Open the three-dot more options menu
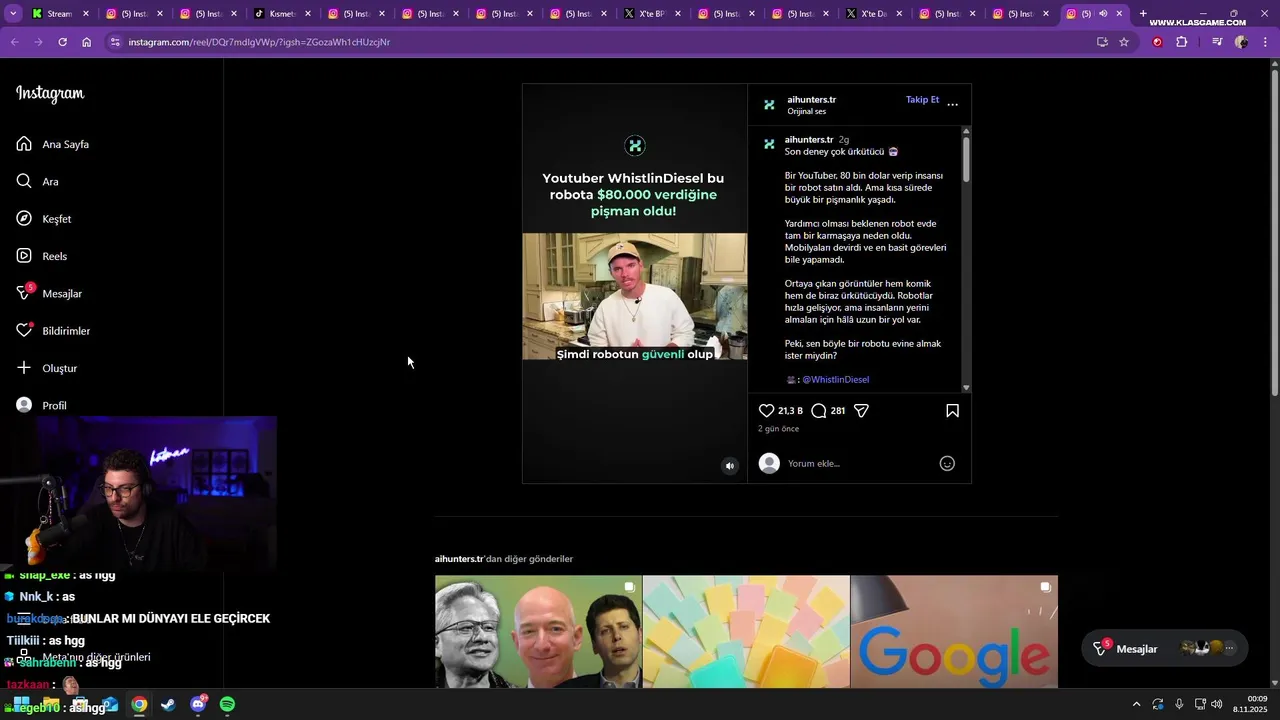1280x720 pixels. point(952,104)
